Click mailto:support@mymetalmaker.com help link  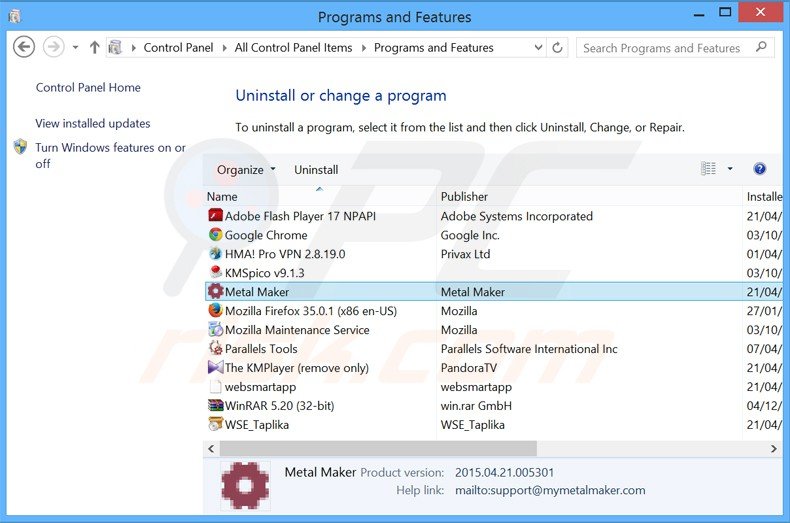pos(550,490)
